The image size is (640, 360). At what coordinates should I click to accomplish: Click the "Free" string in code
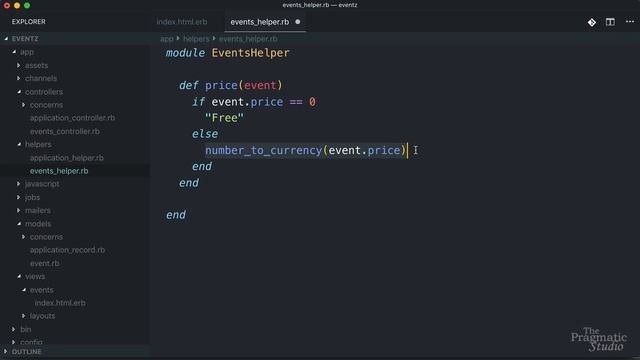(x=224, y=118)
